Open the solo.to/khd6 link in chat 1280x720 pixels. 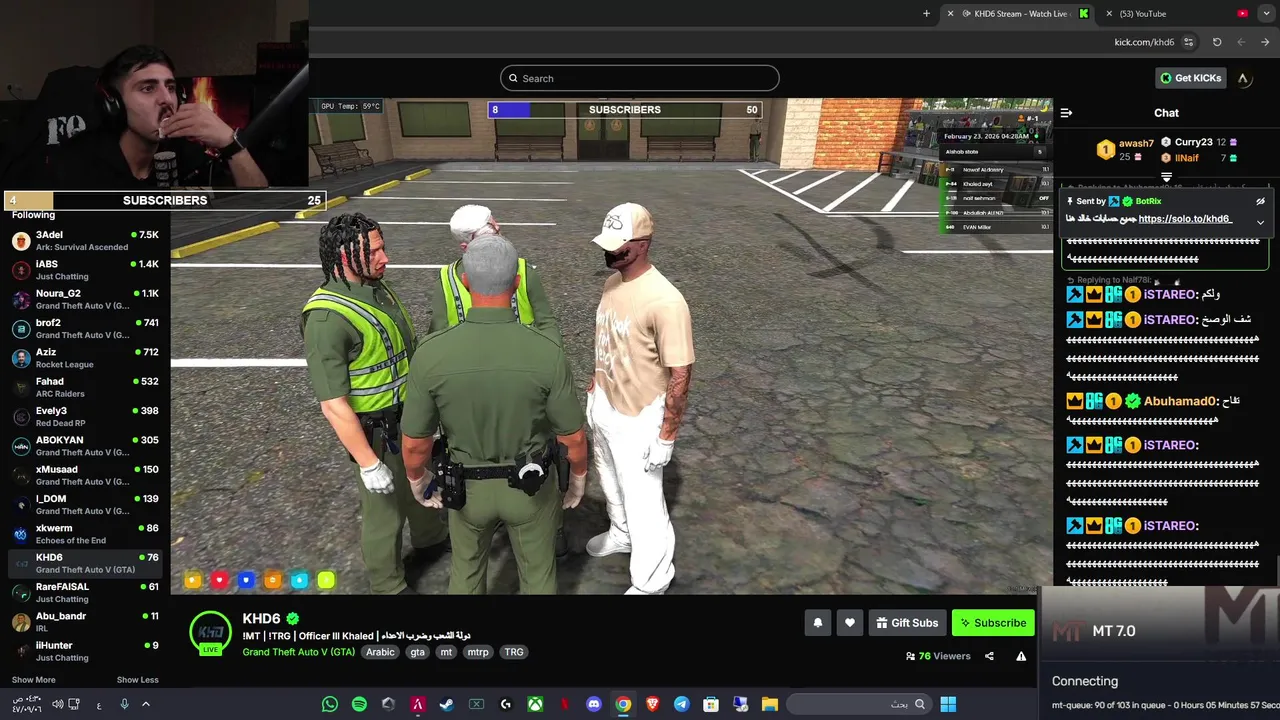point(1185,219)
